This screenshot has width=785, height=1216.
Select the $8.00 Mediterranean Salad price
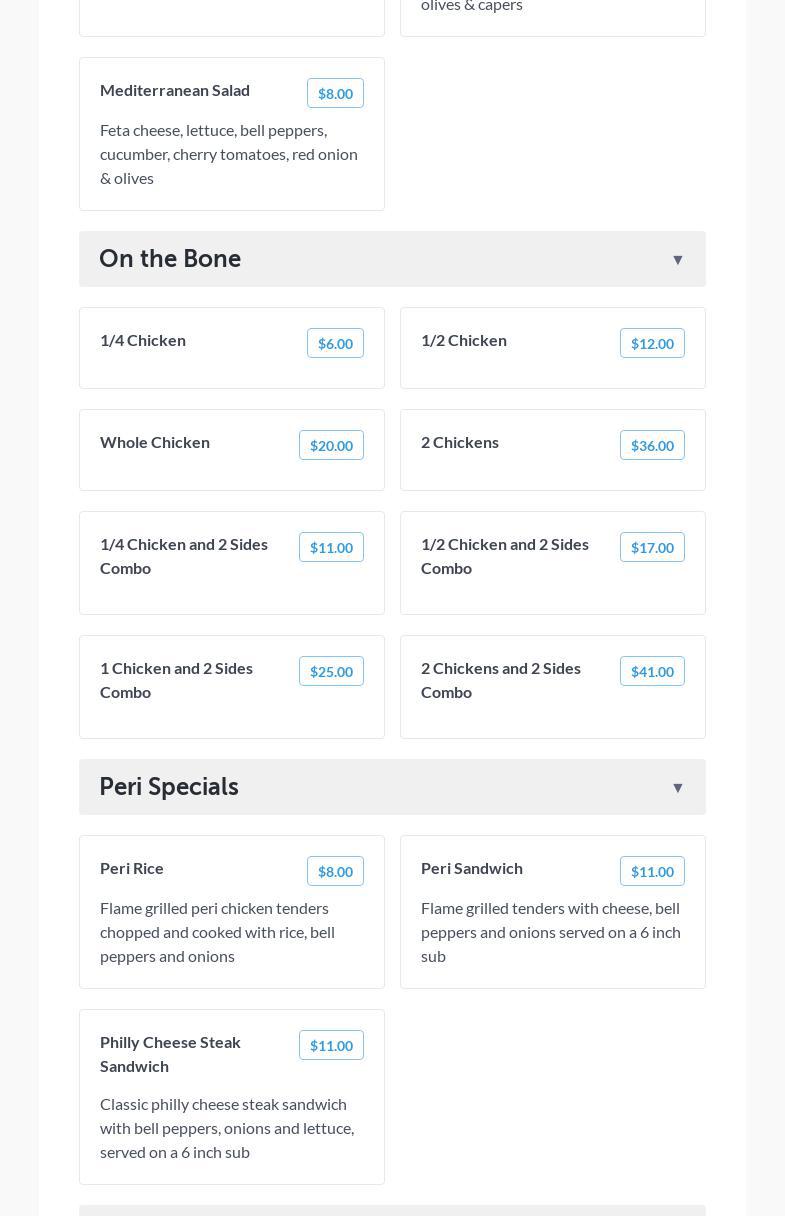click(335, 93)
